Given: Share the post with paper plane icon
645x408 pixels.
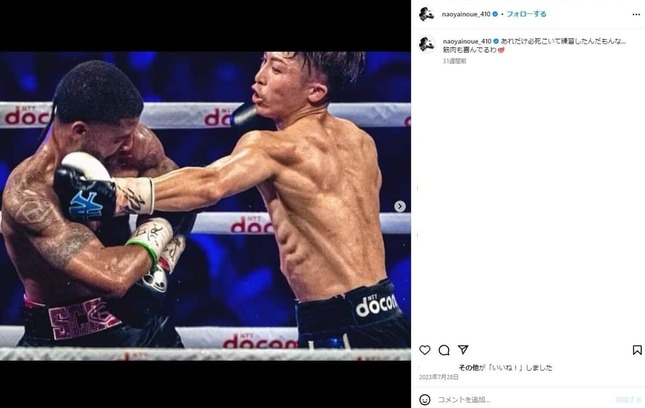Looking at the screenshot, I should tap(463, 350).
